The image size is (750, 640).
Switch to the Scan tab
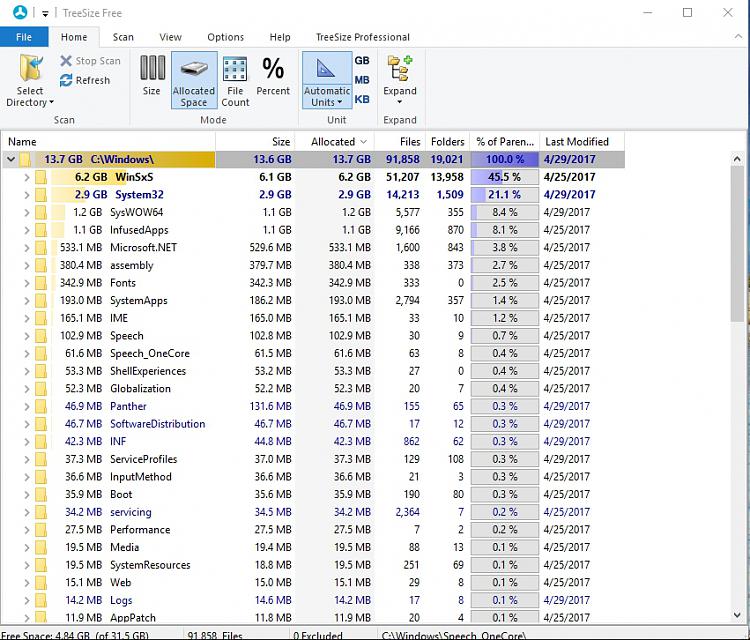[x=123, y=37]
